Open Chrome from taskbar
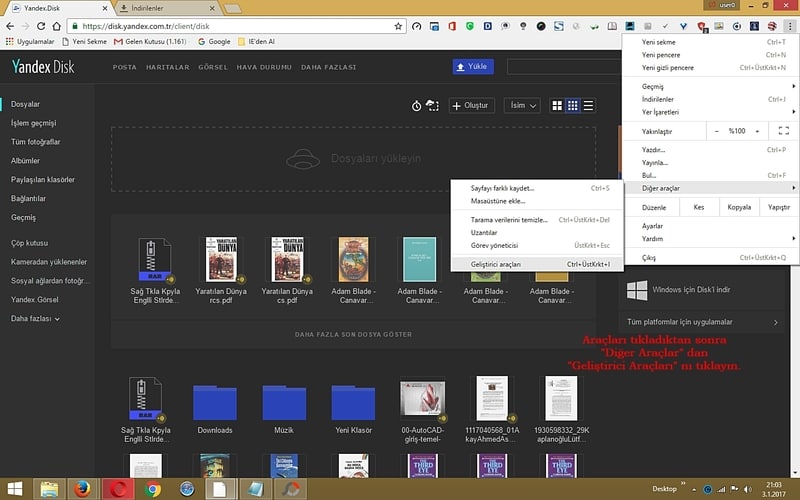 click(x=152, y=489)
